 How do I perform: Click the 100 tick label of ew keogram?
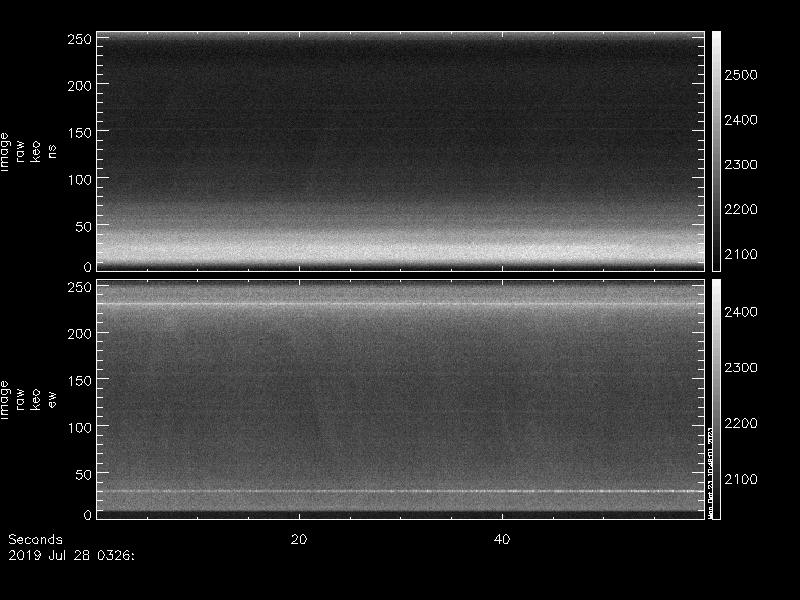point(80,428)
